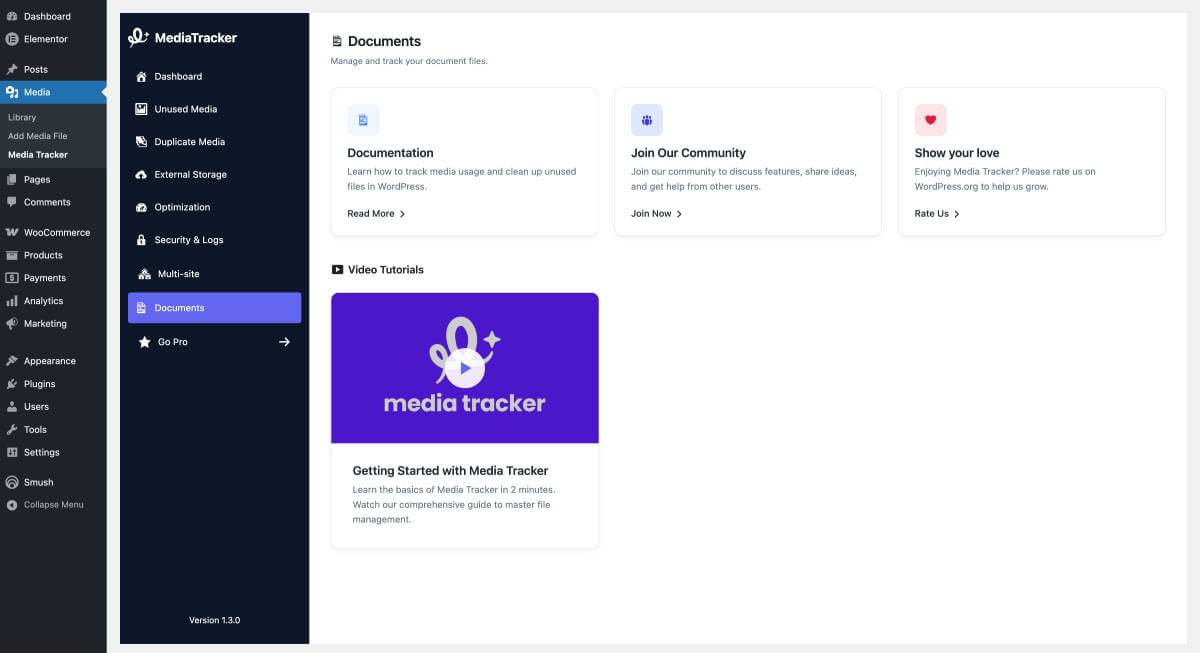This screenshot has width=1200, height=653.
Task: Click Read More link in Documentation card
Action: (376, 214)
